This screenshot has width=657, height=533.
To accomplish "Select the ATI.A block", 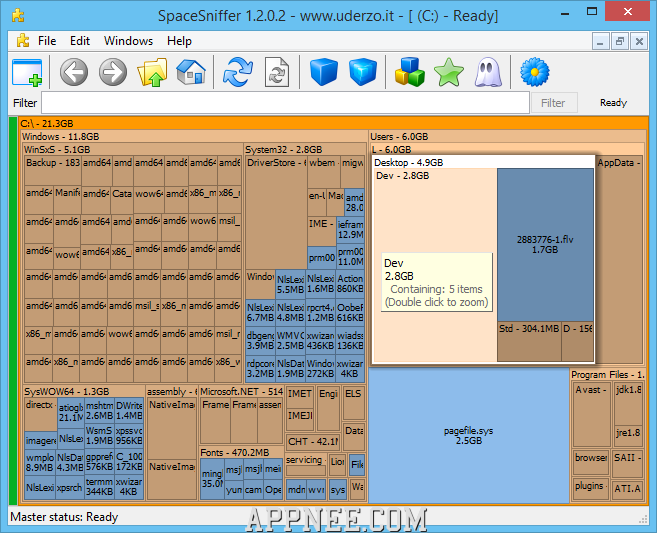I will tap(627, 489).
